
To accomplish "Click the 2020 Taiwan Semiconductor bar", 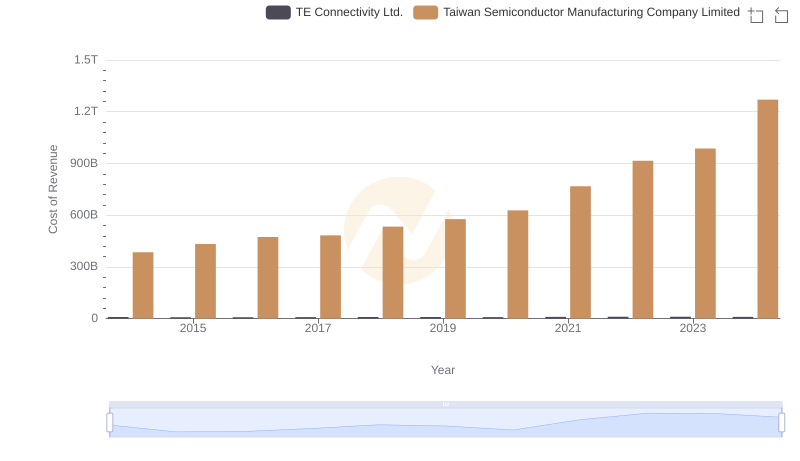I will [518, 264].
